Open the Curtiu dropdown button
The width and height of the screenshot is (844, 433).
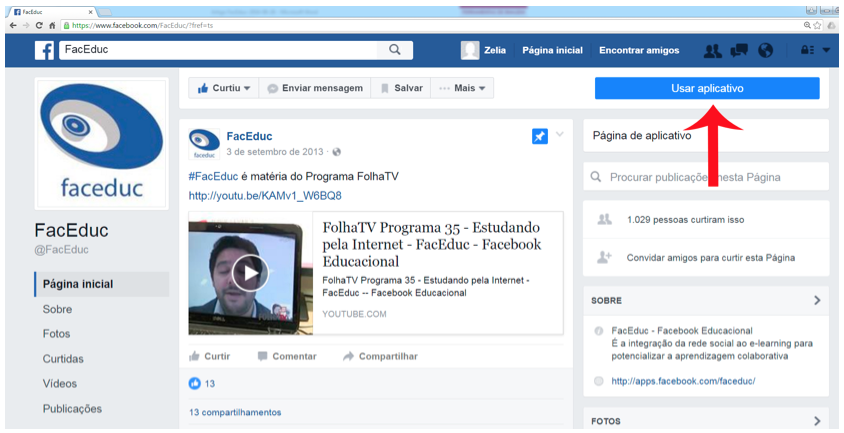pyautogui.click(x=224, y=88)
